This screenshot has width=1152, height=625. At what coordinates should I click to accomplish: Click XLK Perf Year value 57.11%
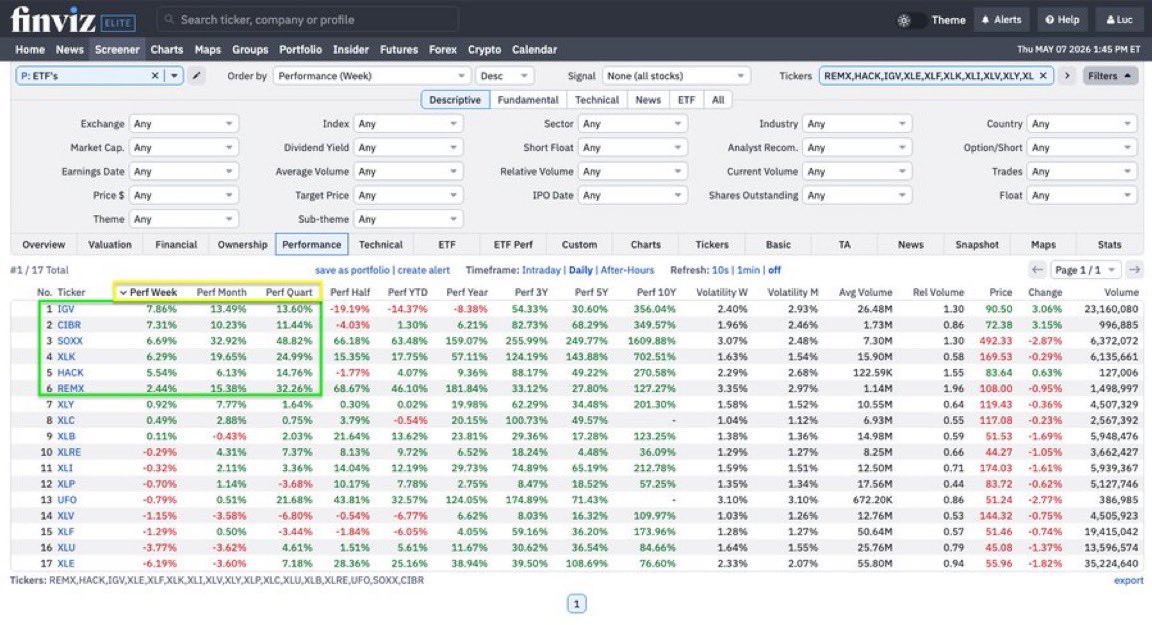(467, 357)
